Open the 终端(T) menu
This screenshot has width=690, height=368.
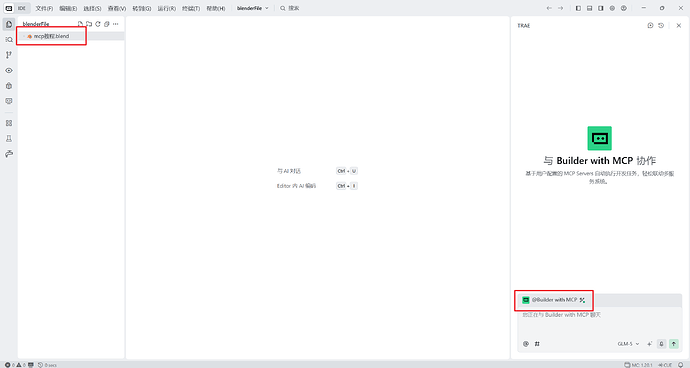coord(191,8)
